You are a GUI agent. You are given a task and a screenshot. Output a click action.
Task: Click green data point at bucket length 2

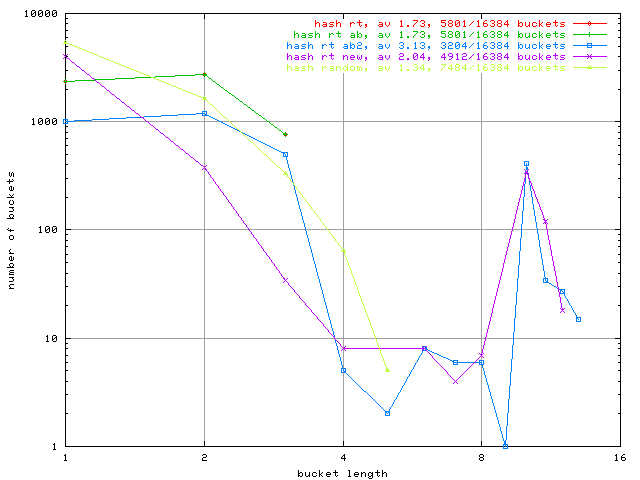[x=204, y=74]
